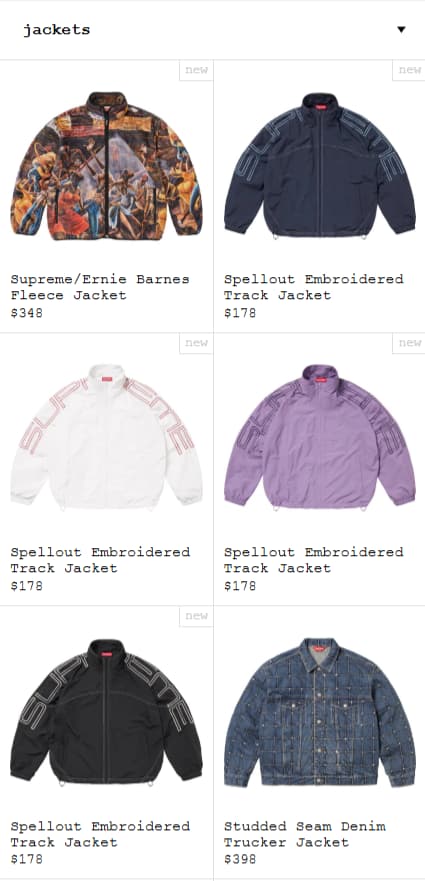Open the Ernie Barnes Fleece Jacket image

point(106,166)
